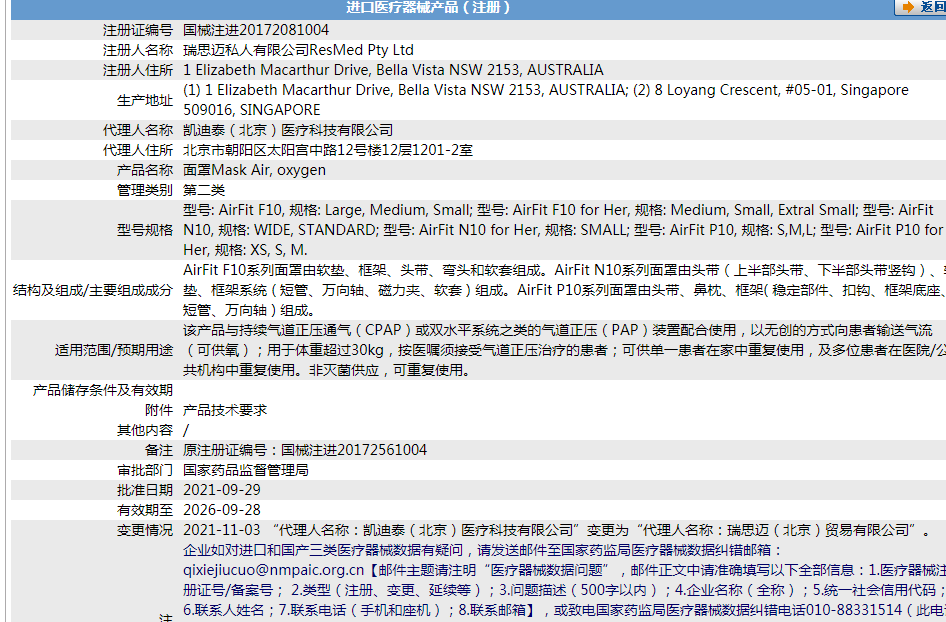Select the change record dated 2021-11-03
The height and width of the screenshot is (622, 946).
tap(559, 530)
